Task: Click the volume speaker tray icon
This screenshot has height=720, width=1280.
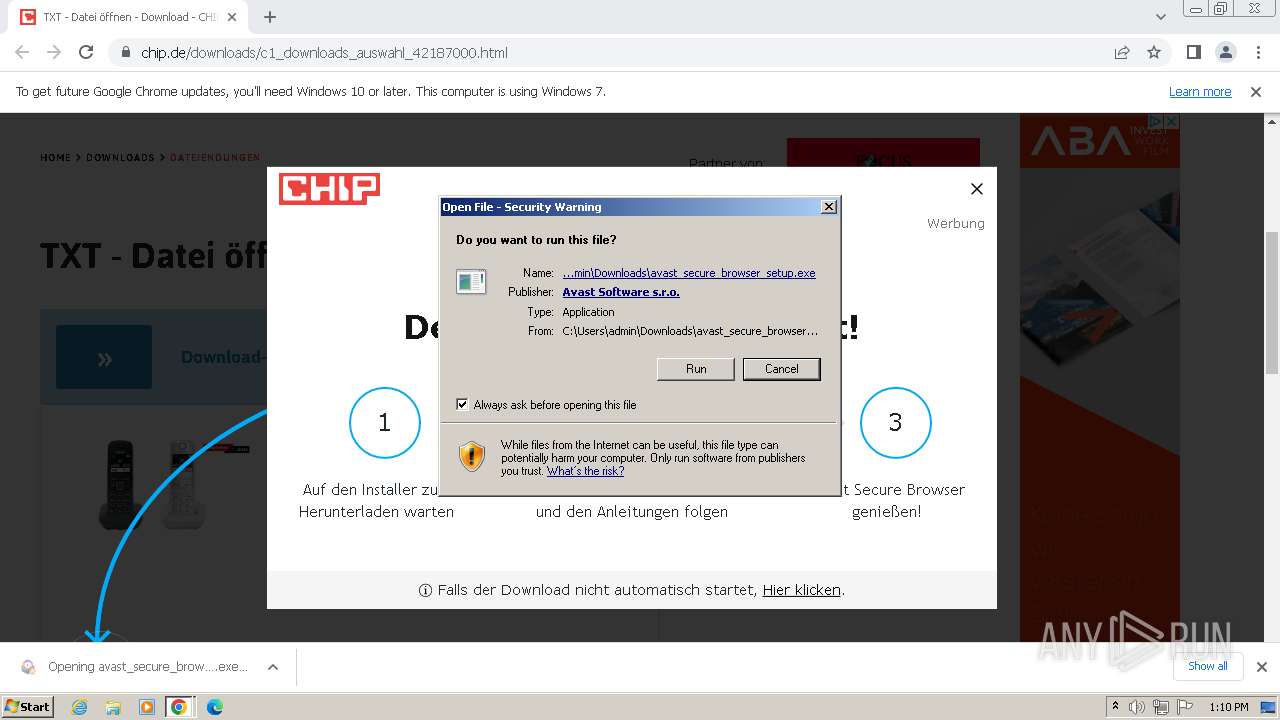Action: (1137, 707)
